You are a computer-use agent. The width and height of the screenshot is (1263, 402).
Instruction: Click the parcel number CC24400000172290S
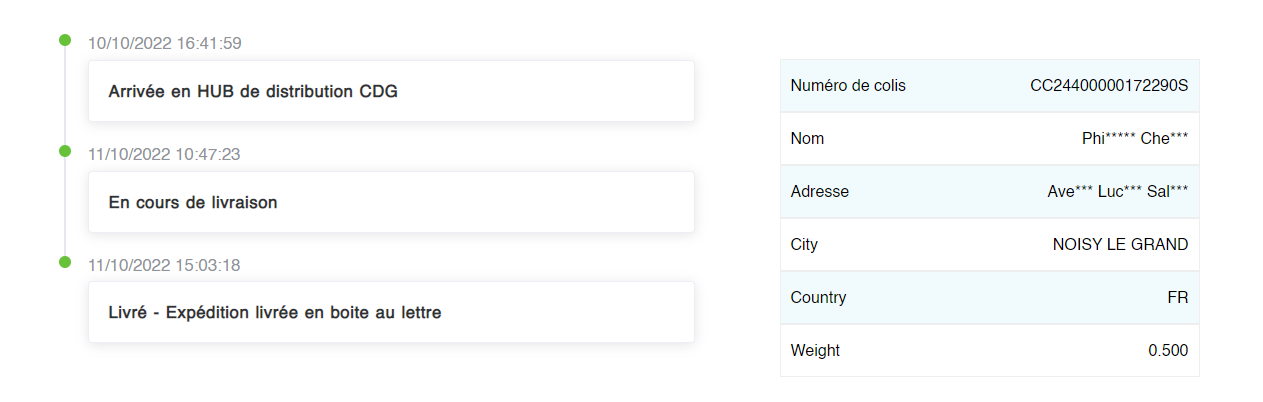click(x=1109, y=86)
